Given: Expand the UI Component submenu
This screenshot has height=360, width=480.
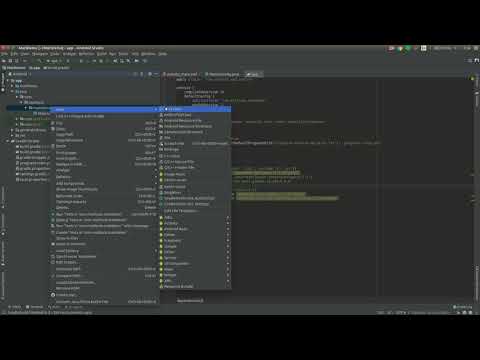Looking at the screenshot, I should coord(195,263).
